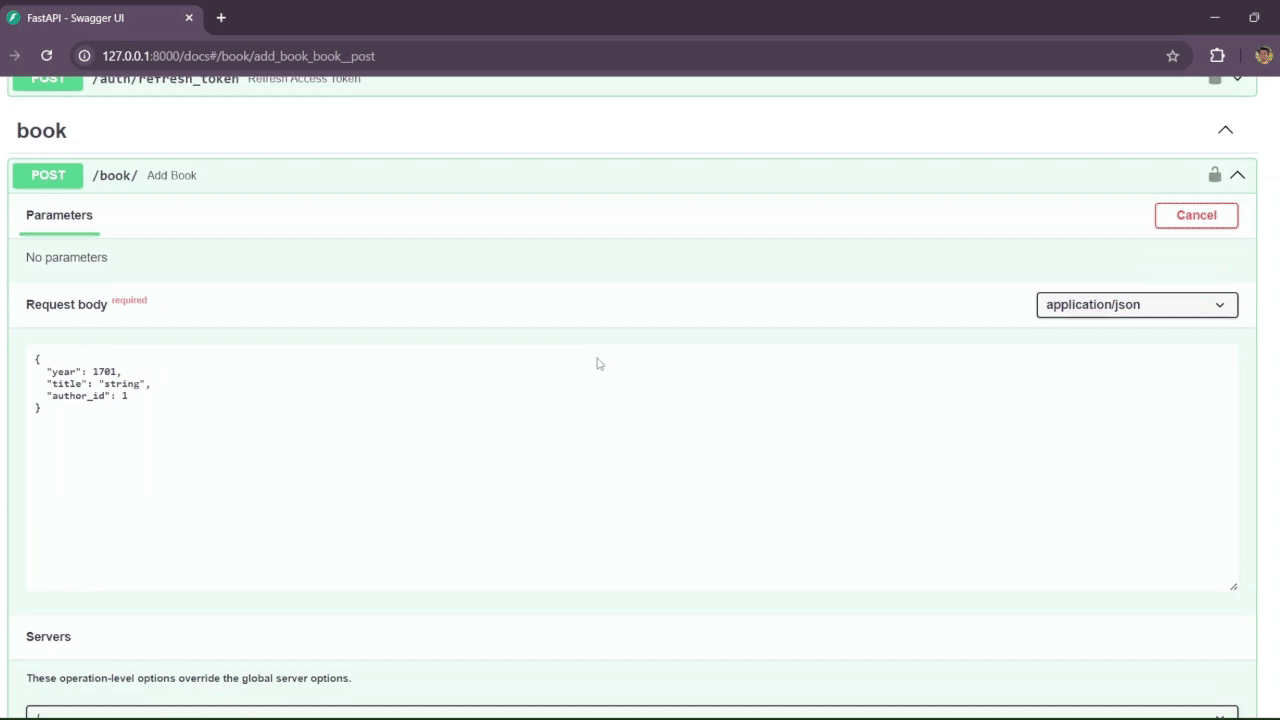Restore the browser window size
The width and height of the screenshot is (1280, 720).
click(x=1254, y=18)
